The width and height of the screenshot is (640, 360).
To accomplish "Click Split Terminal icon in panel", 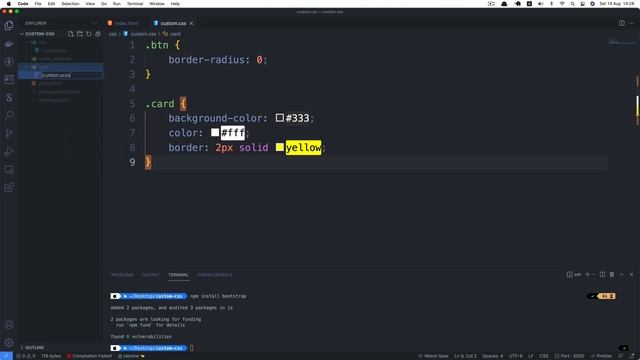I will click(602, 275).
